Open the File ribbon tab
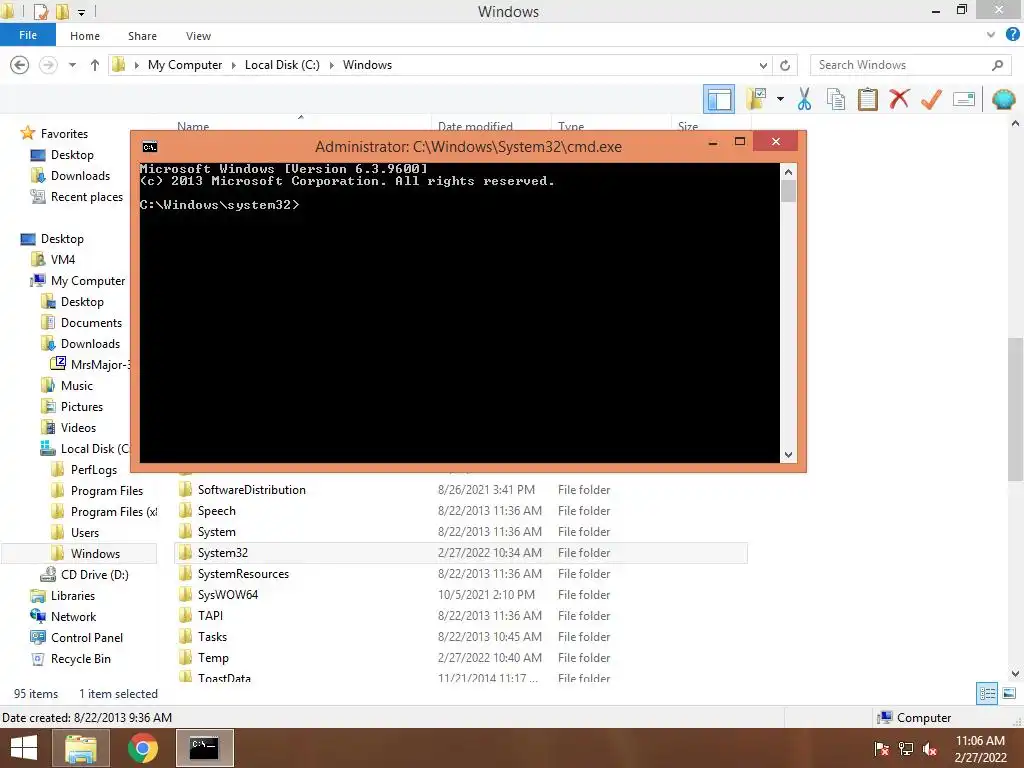 tap(27, 35)
